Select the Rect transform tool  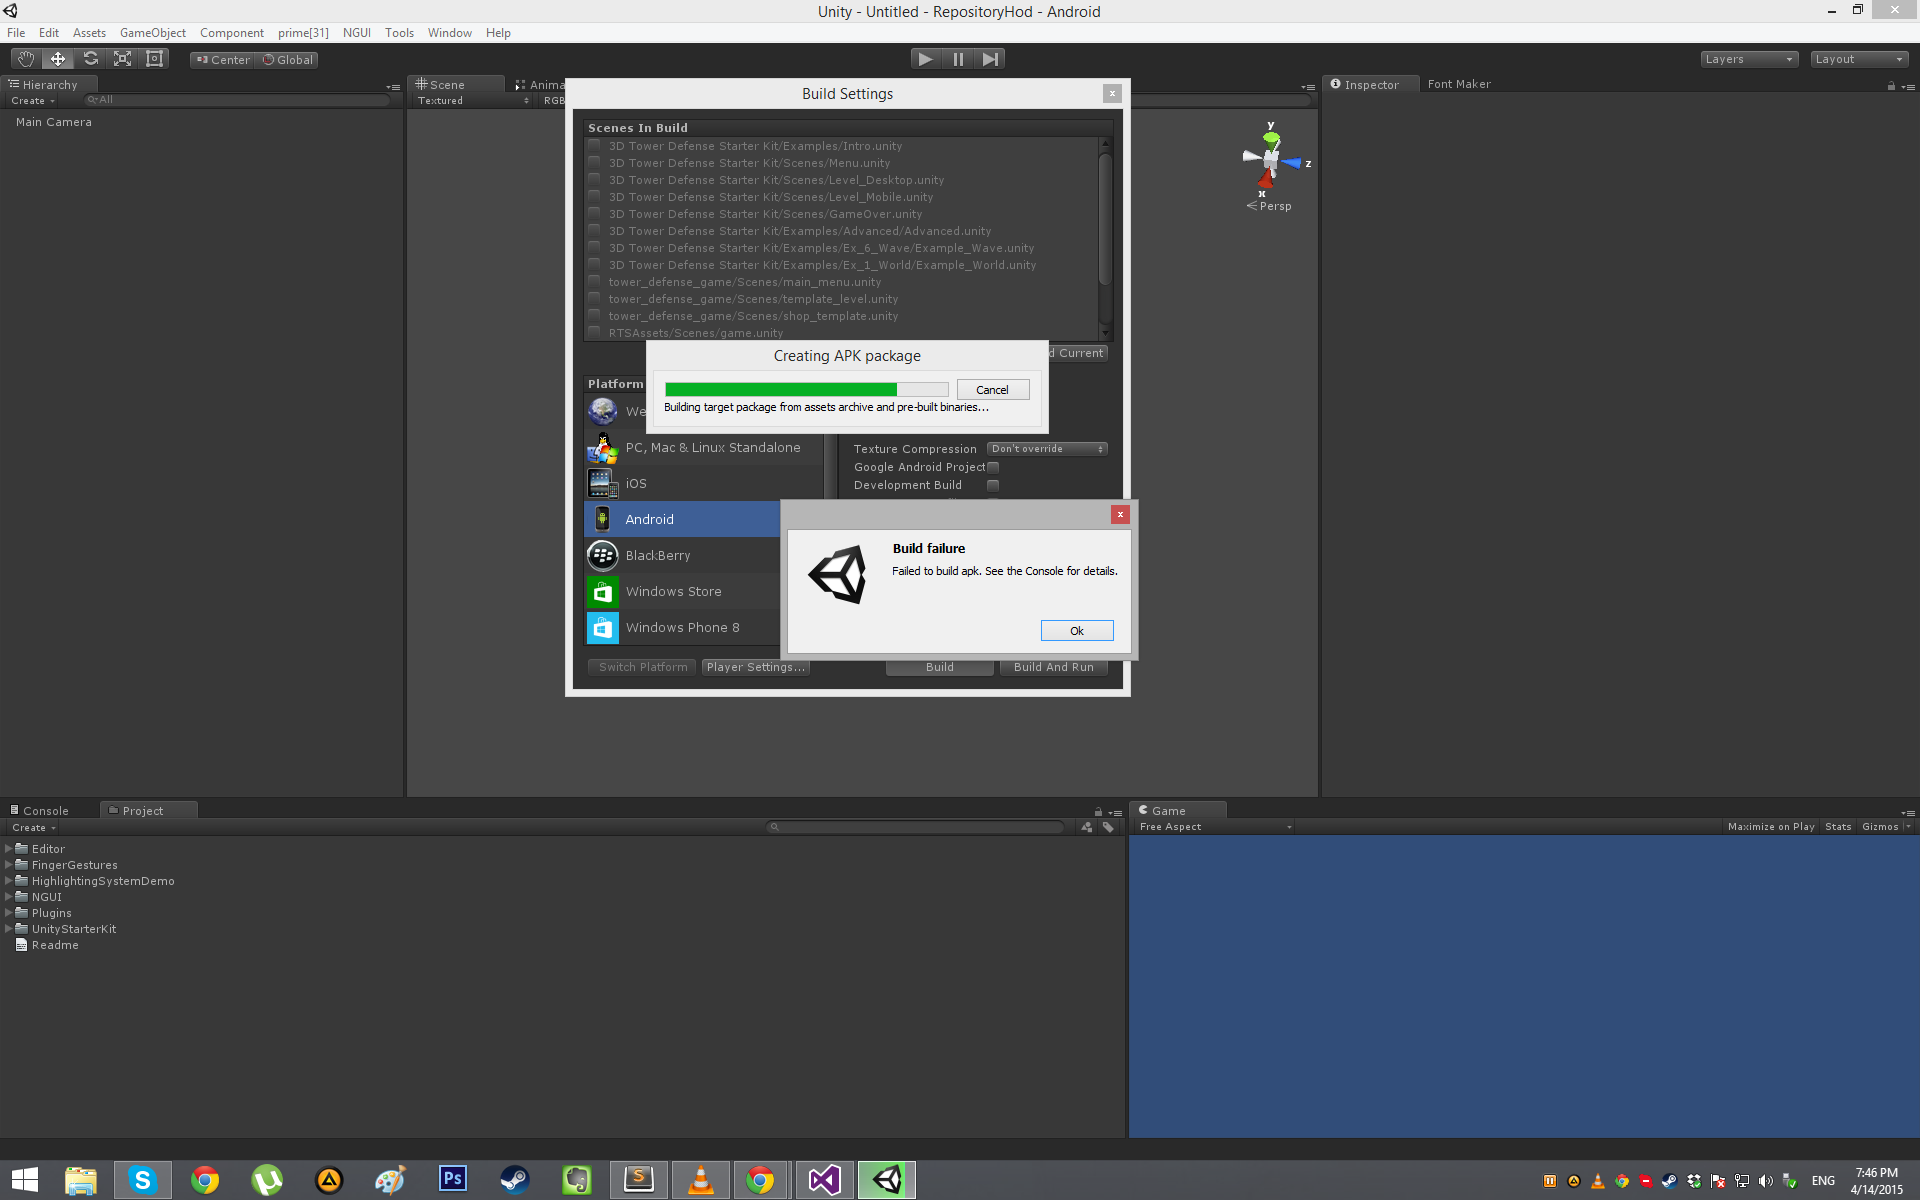(154, 59)
